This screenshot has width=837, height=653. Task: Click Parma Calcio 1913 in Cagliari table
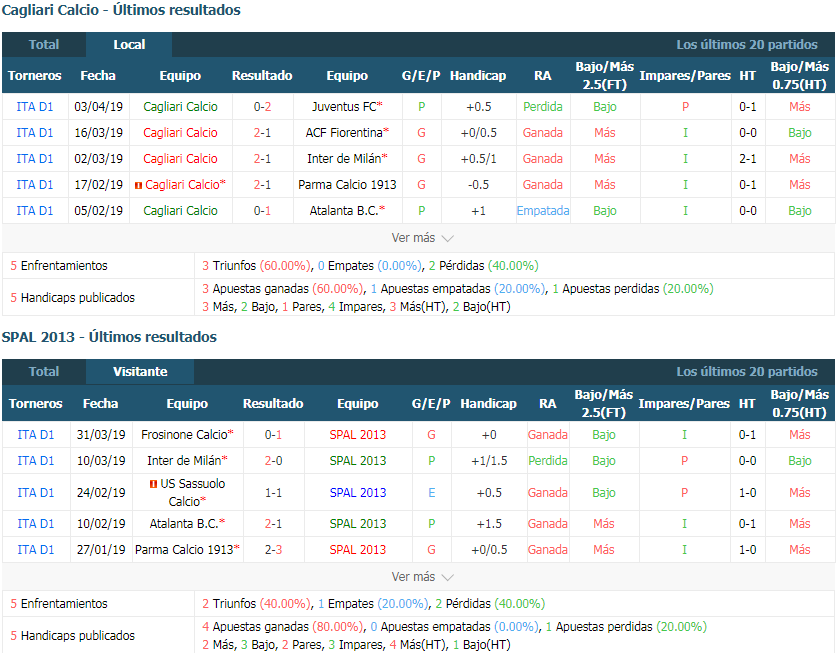(x=347, y=185)
